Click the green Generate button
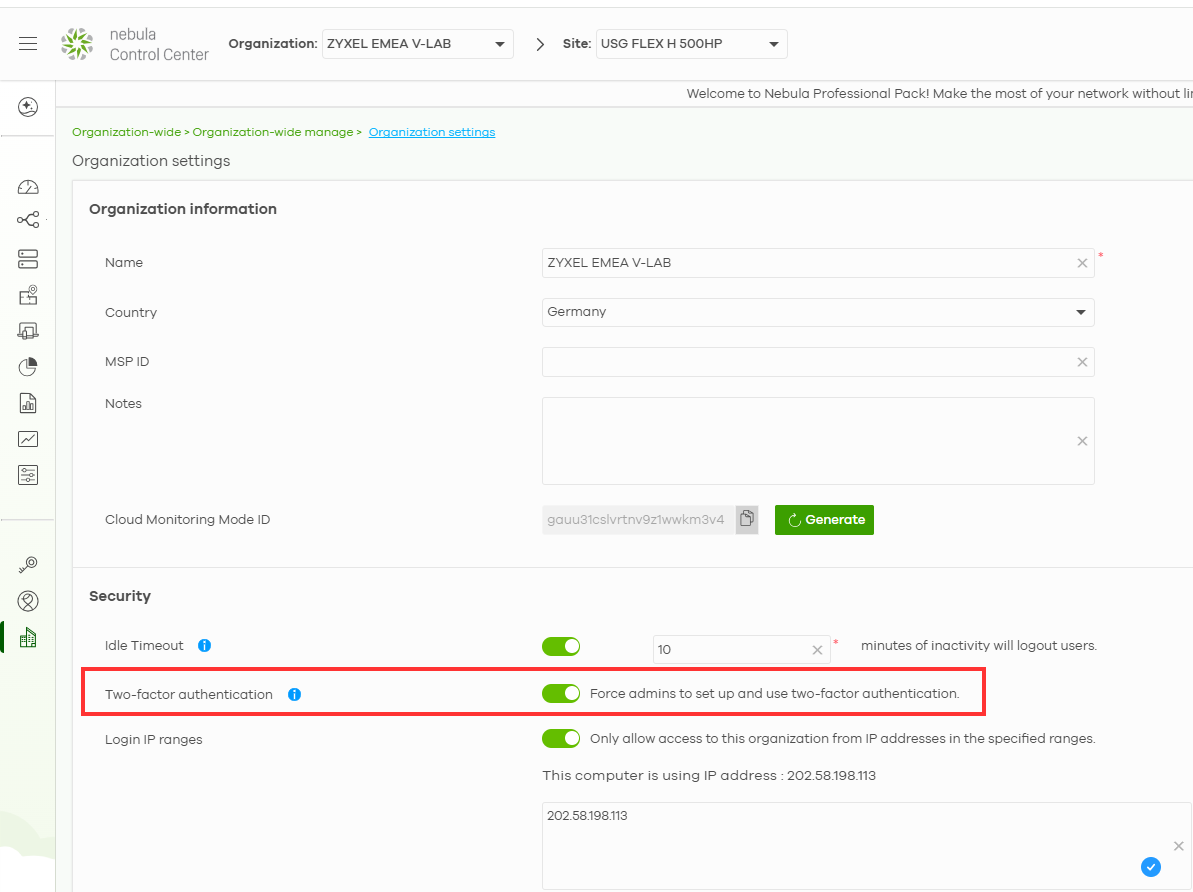 pyautogui.click(x=824, y=520)
